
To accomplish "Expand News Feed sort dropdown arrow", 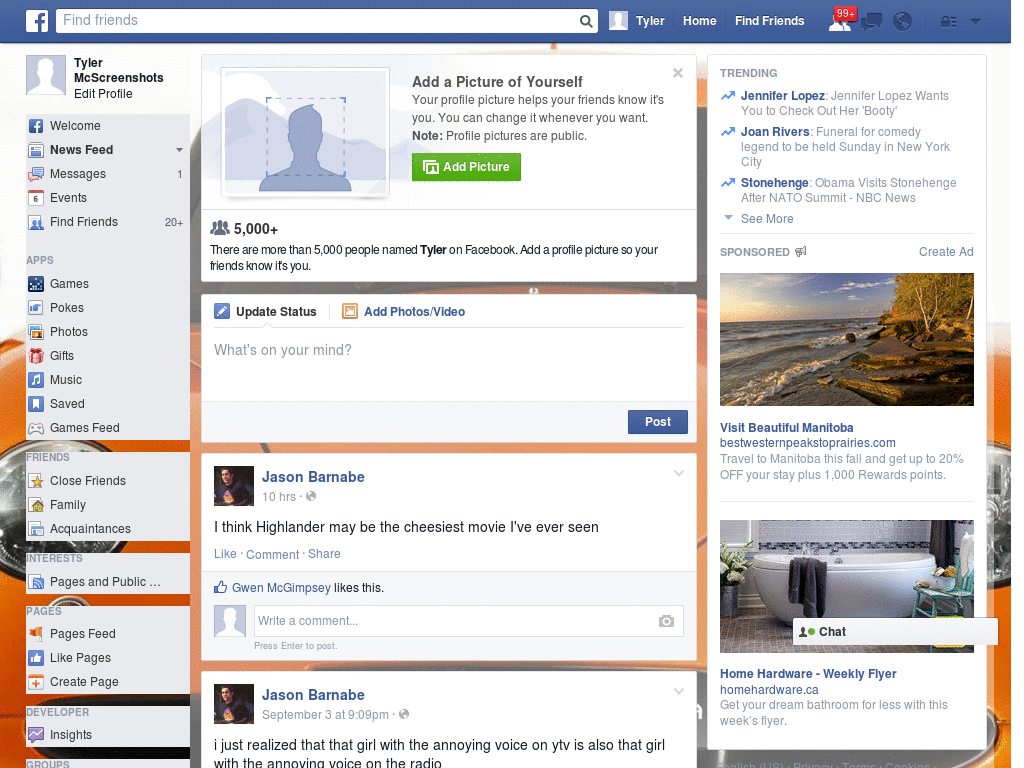I will (179, 150).
